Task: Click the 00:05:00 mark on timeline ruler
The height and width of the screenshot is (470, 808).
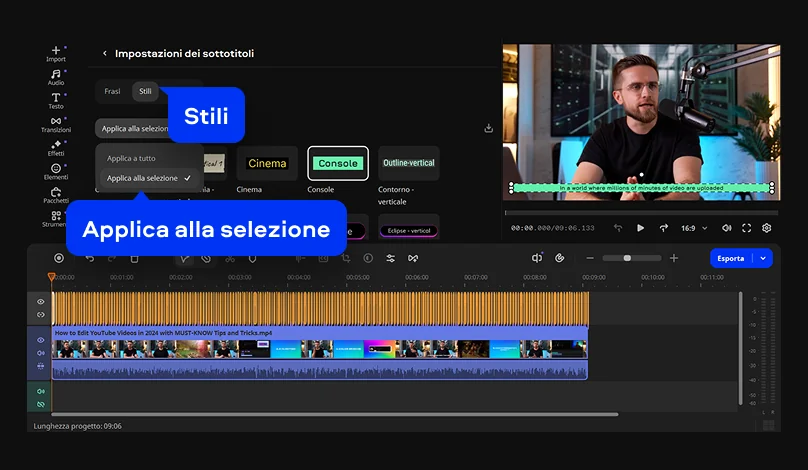Action: point(358,277)
